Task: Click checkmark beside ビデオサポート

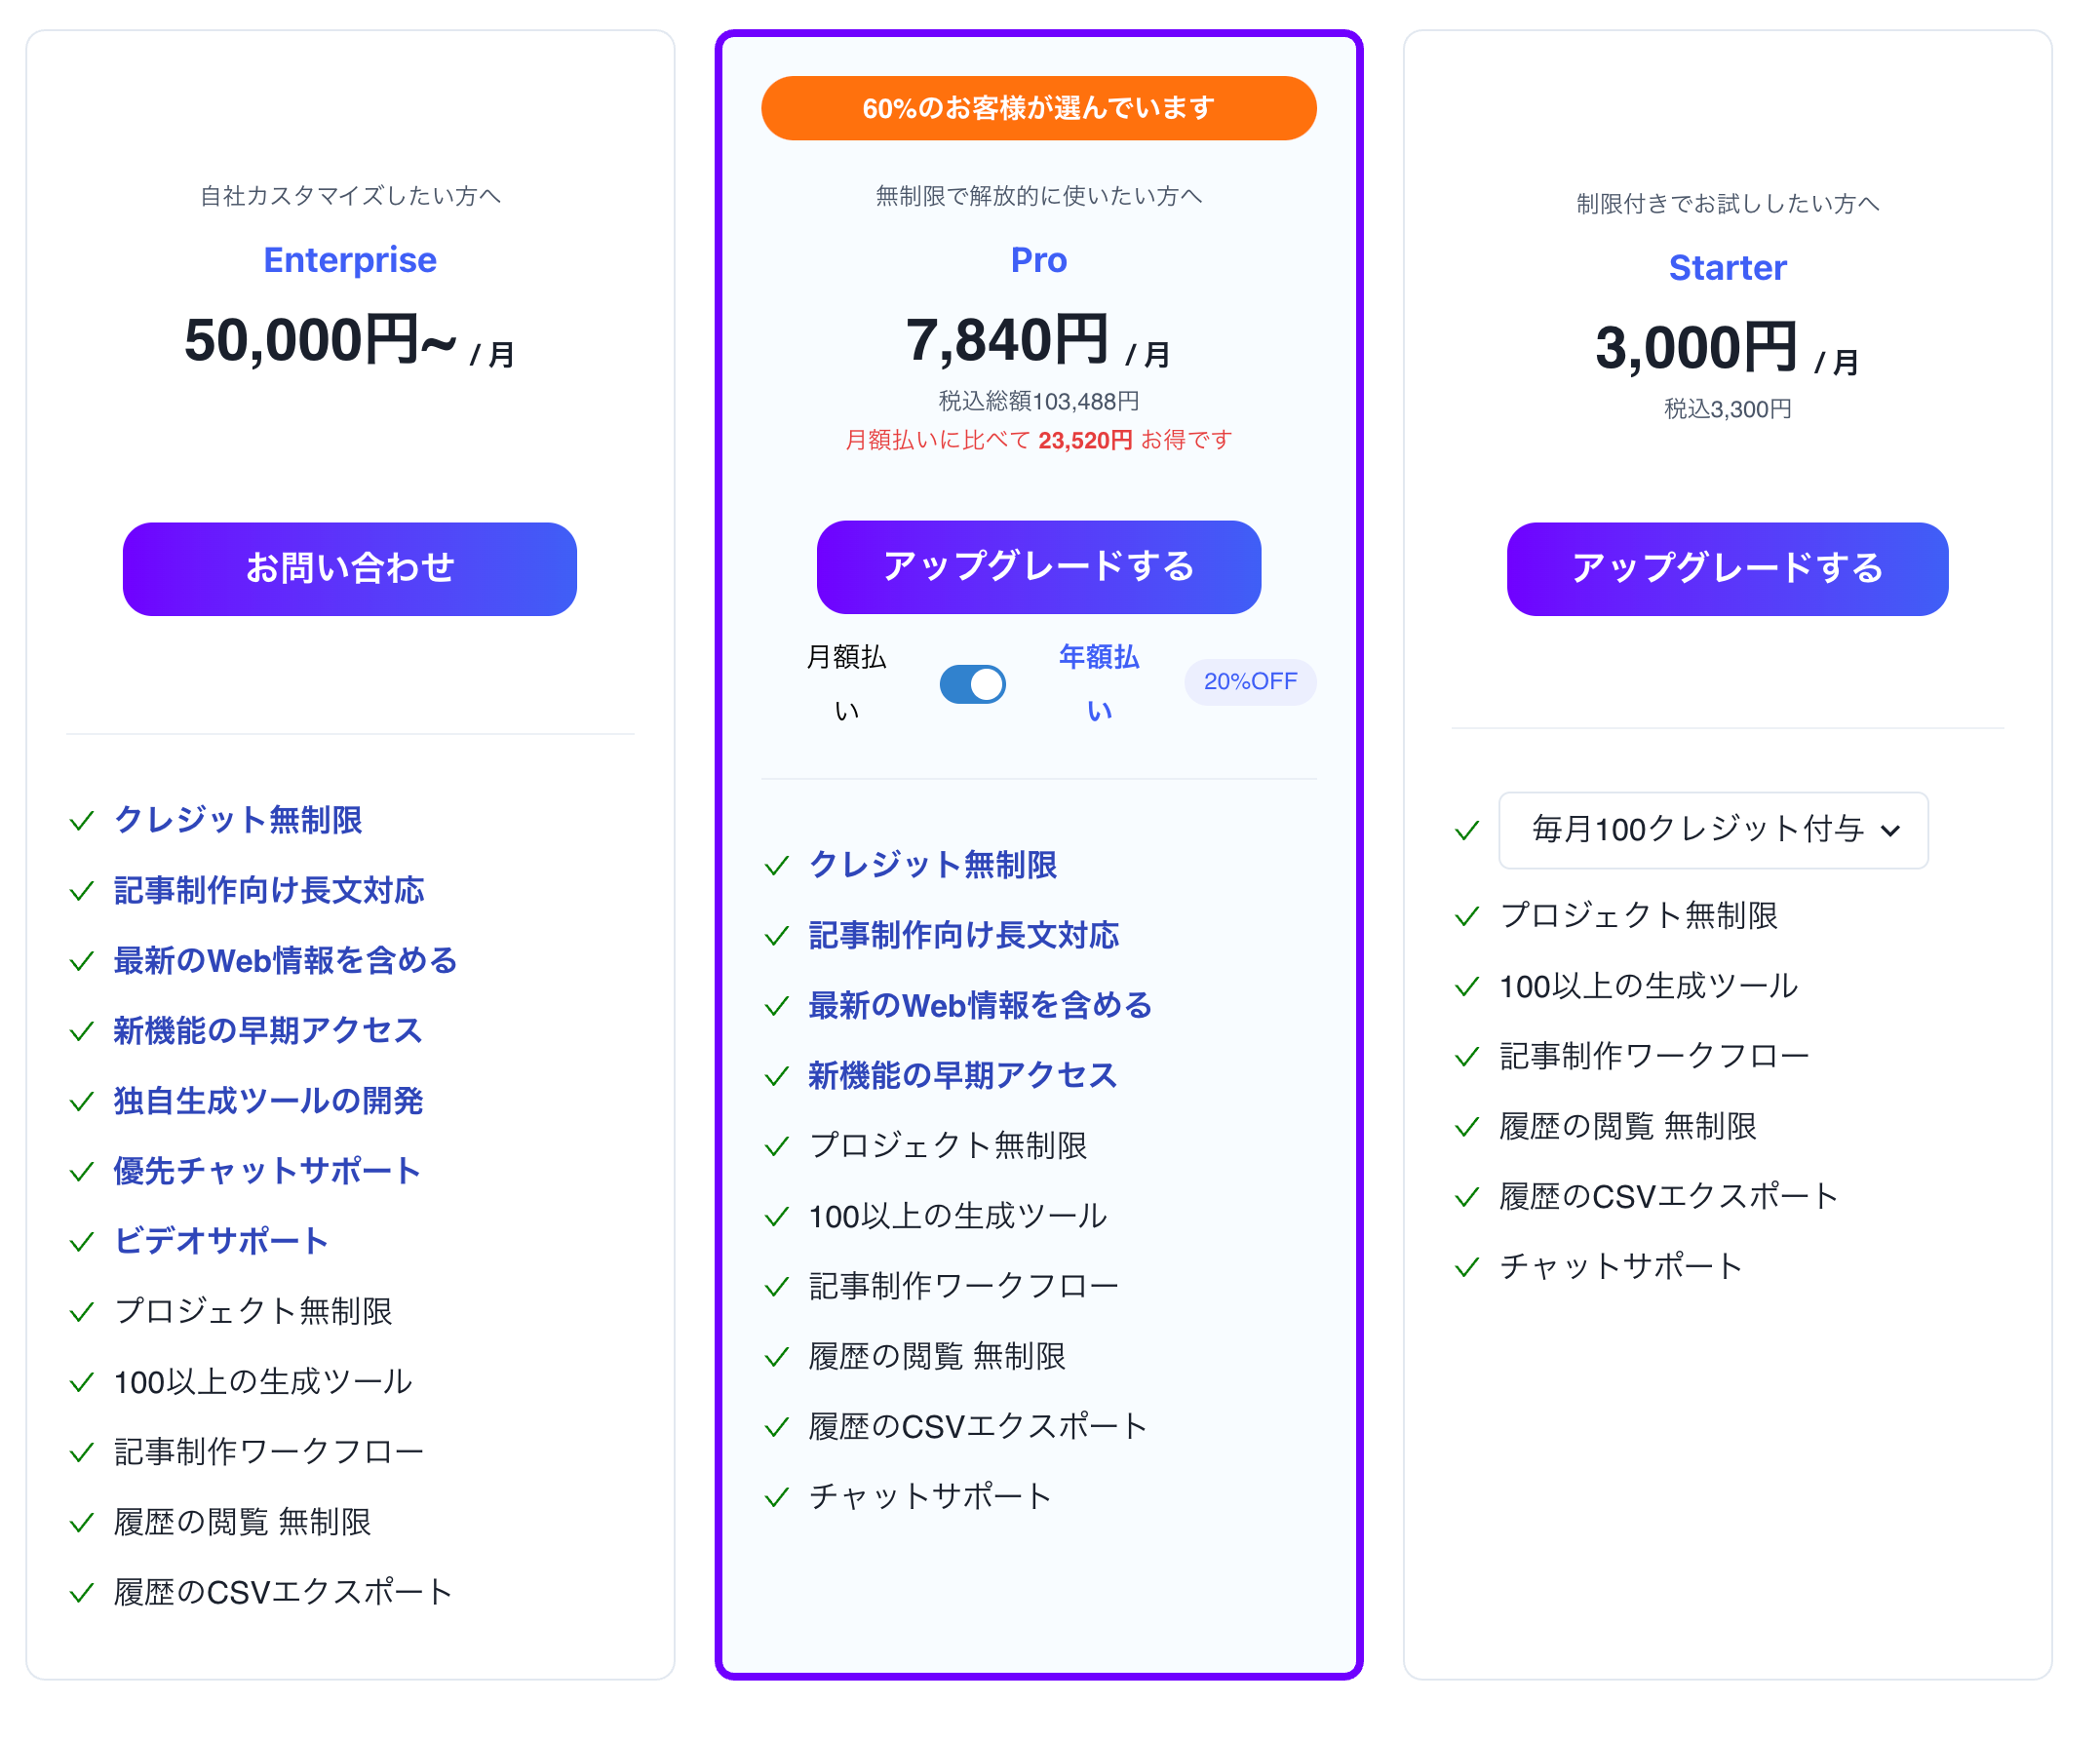Action: point(82,1242)
